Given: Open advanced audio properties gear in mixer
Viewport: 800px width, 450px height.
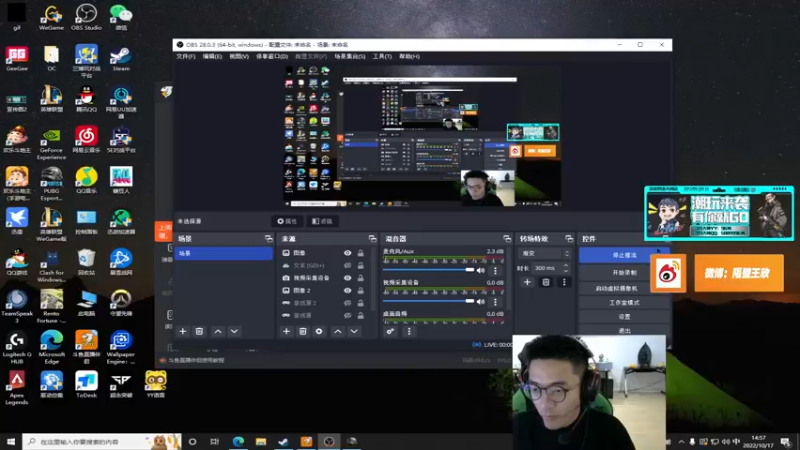Looking at the screenshot, I should [x=390, y=332].
